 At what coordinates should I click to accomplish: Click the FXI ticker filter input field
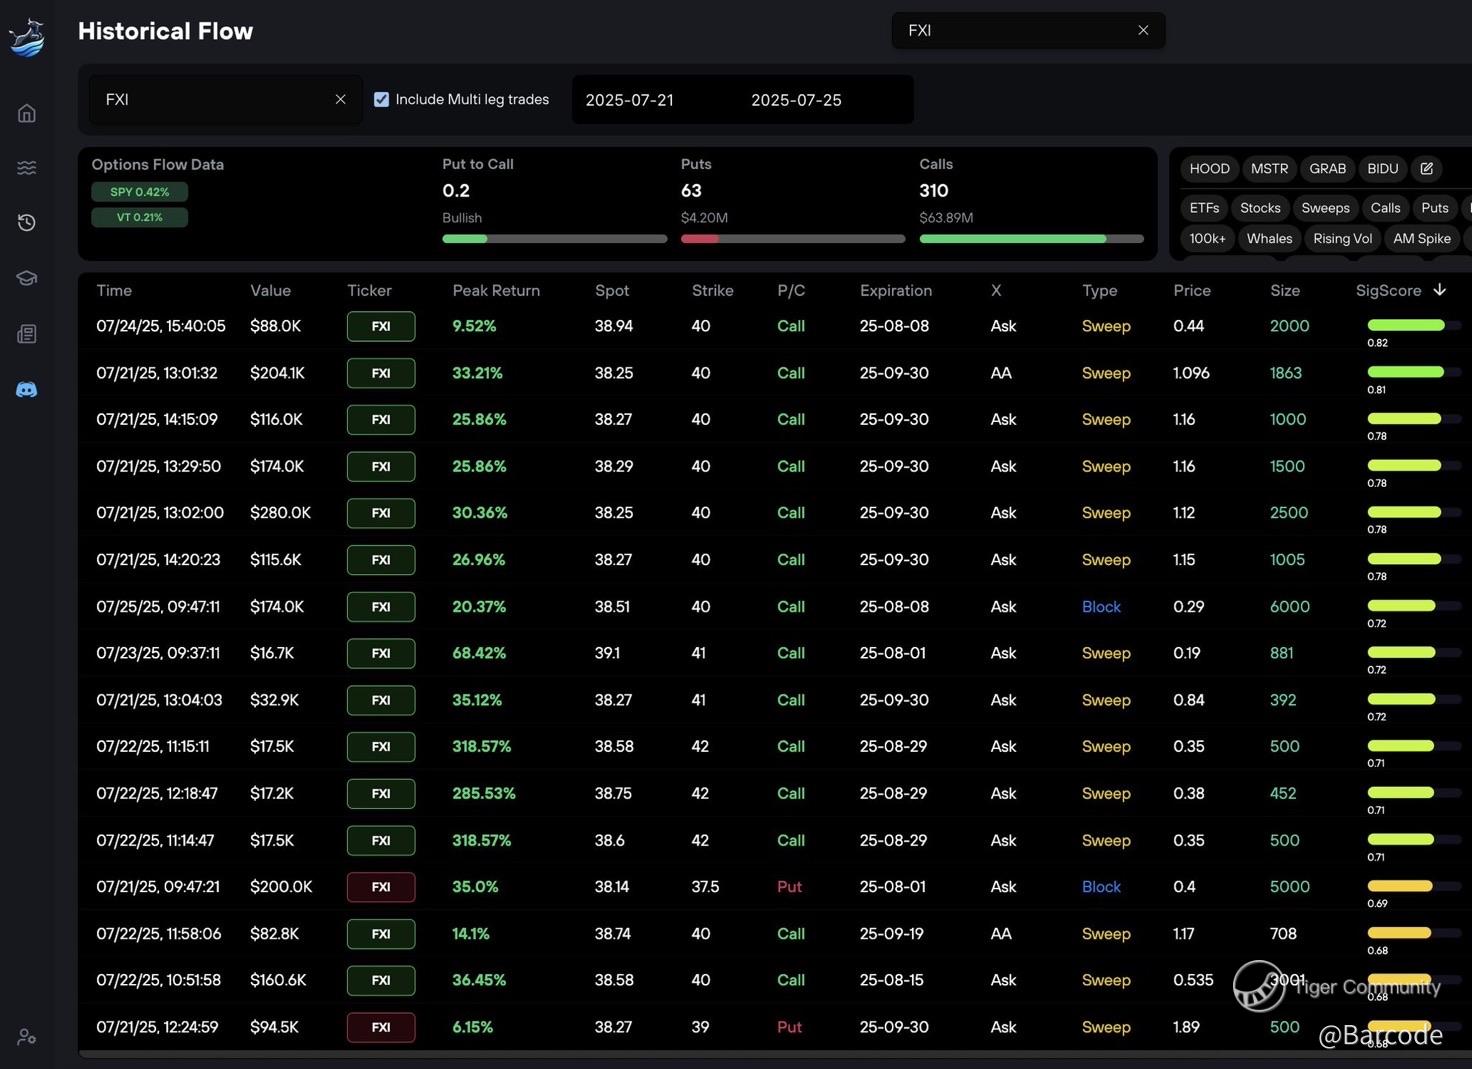(215, 100)
